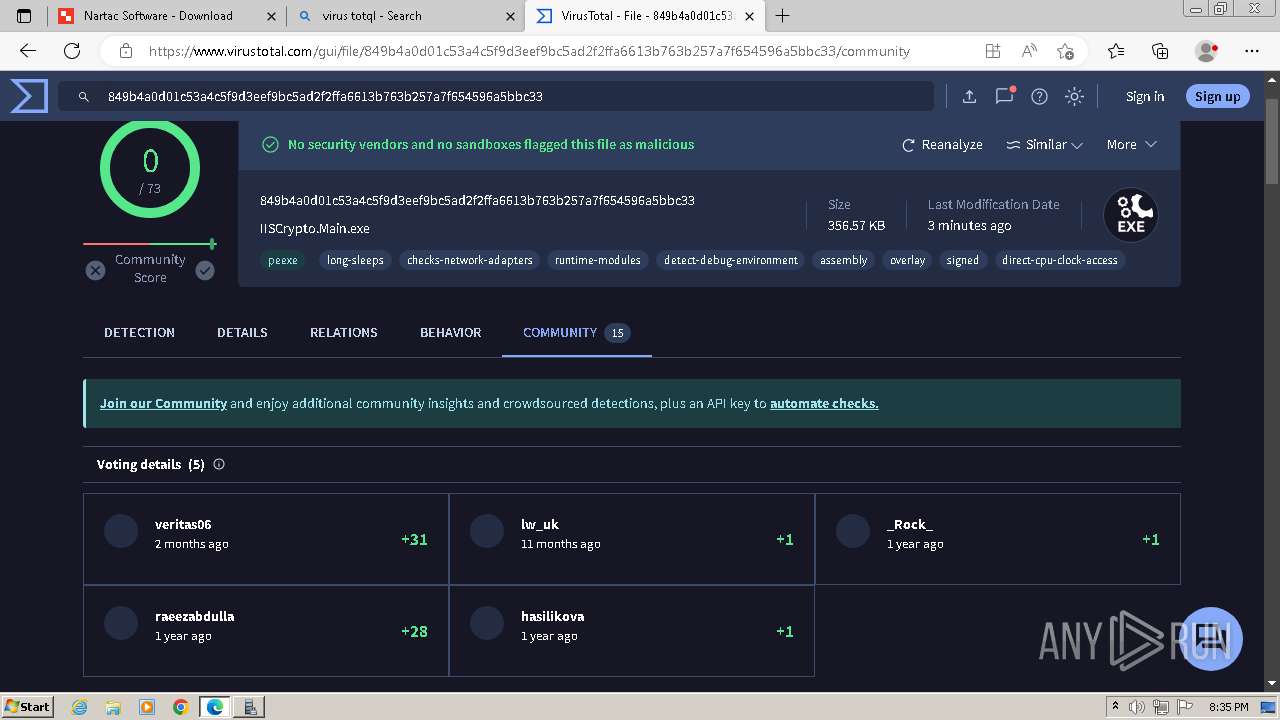The height and width of the screenshot is (720, 1280).
Task: Open the help question mark icon
Action: tap(1039, 96)
